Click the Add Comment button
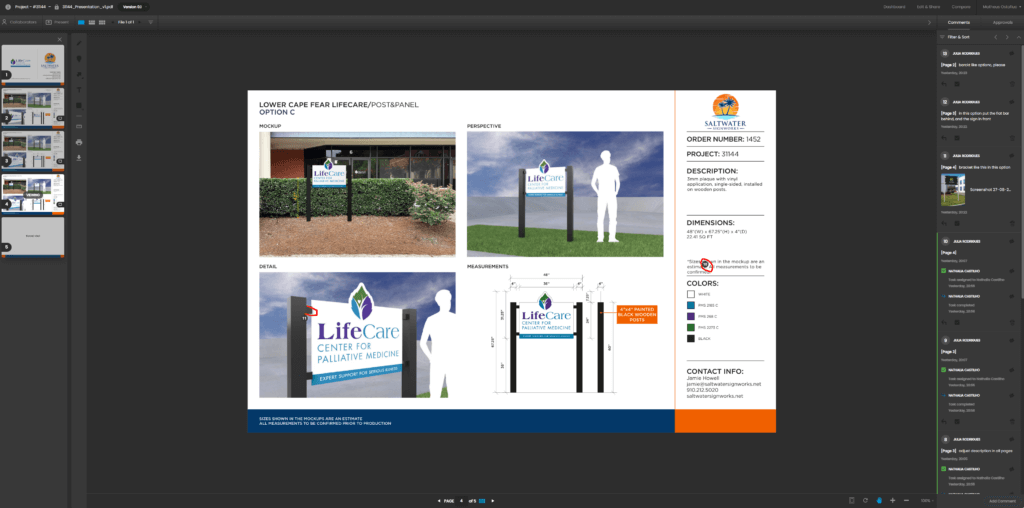This screenshot has width=1024, height=508. pos(1002,501)
